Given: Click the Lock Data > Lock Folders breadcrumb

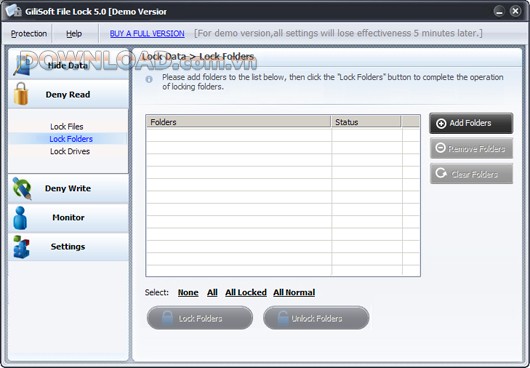Looking at the screenshot, I should click(198, 56).
